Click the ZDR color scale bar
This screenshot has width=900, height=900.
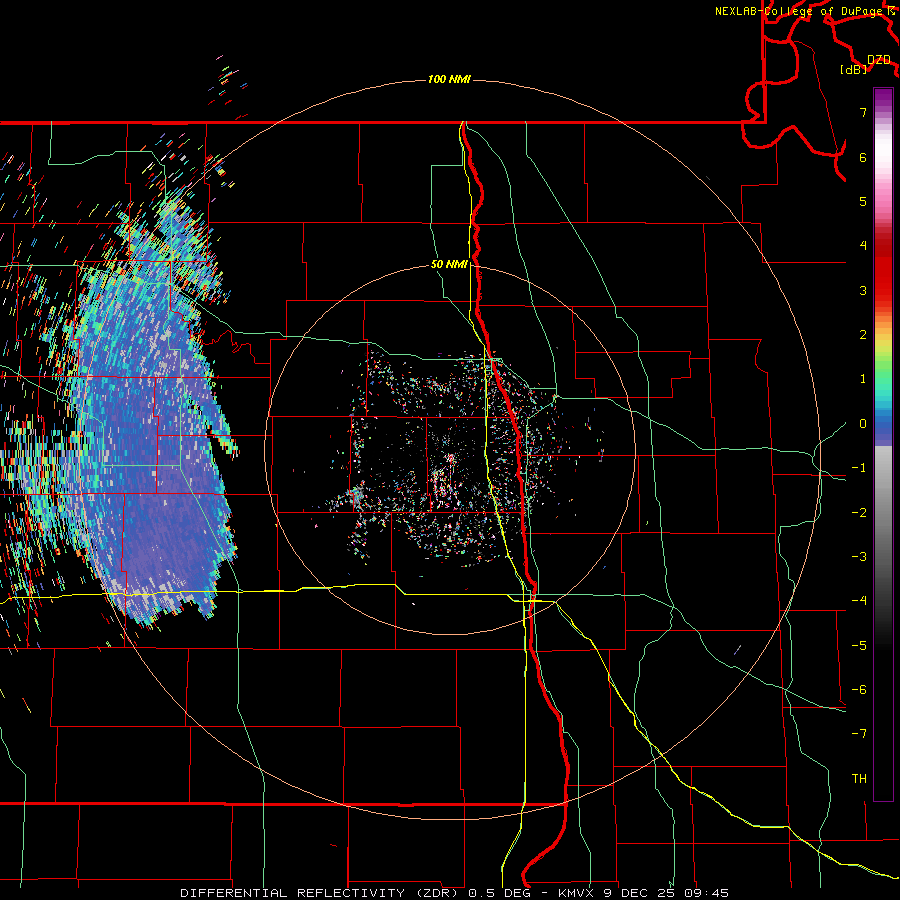coord(883,444)
